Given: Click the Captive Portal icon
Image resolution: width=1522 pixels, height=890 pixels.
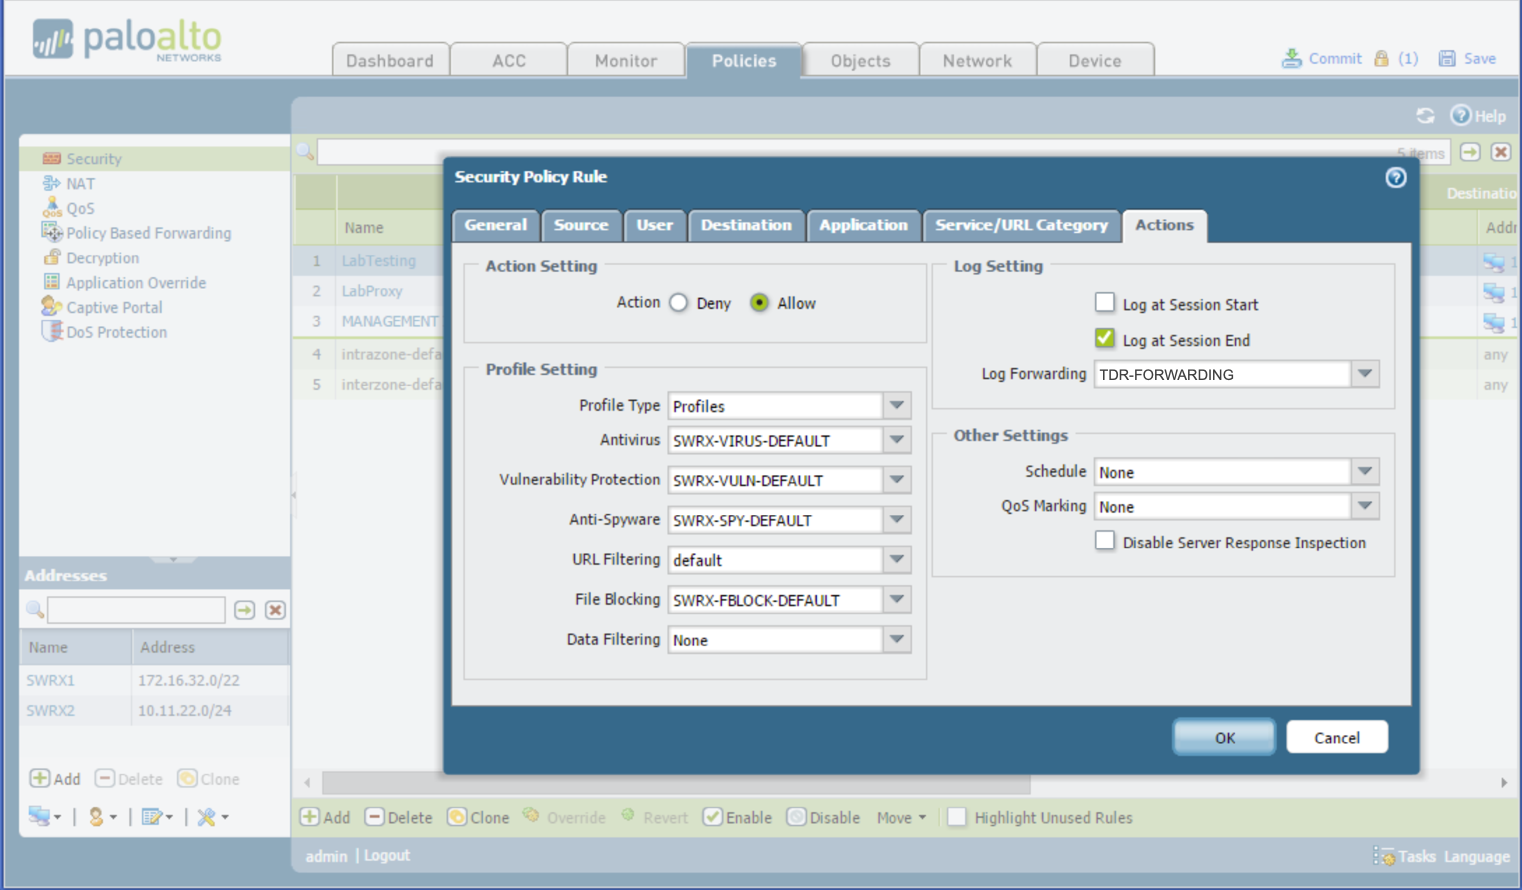Looking at the screenshot, I should (x=52, y=306).
